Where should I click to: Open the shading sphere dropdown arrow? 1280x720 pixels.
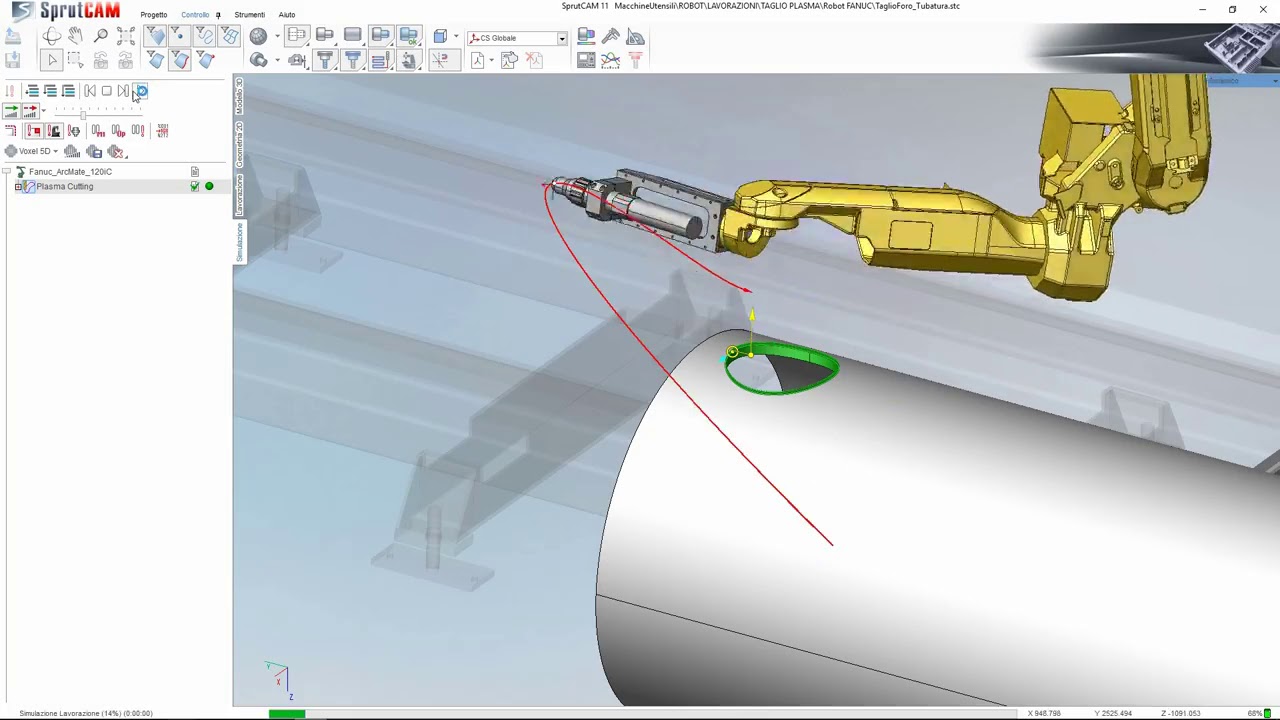(277, 36)
